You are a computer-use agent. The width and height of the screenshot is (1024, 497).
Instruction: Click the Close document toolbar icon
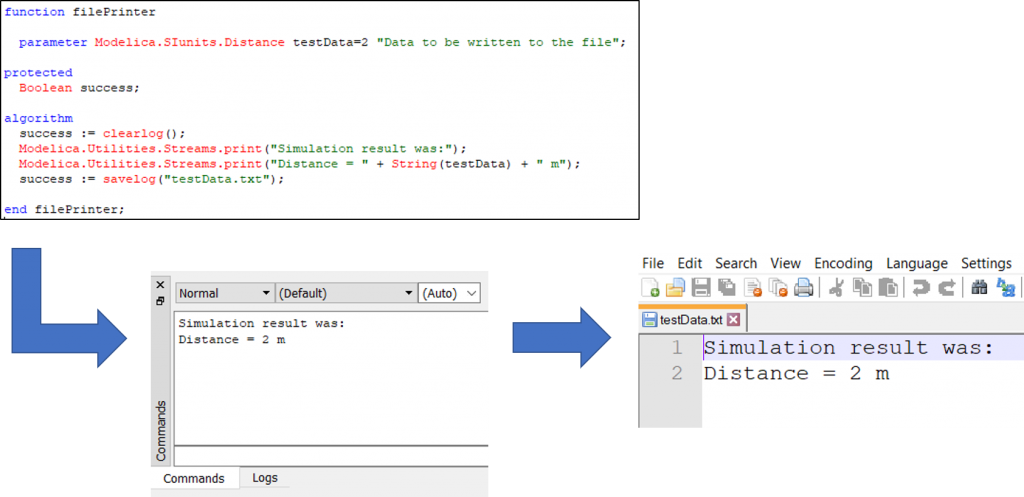753,287
